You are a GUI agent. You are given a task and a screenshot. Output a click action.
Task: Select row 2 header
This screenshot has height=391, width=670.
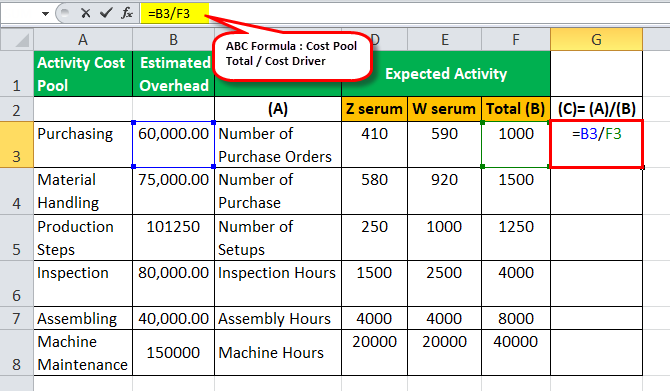click(x=17, y=109)
